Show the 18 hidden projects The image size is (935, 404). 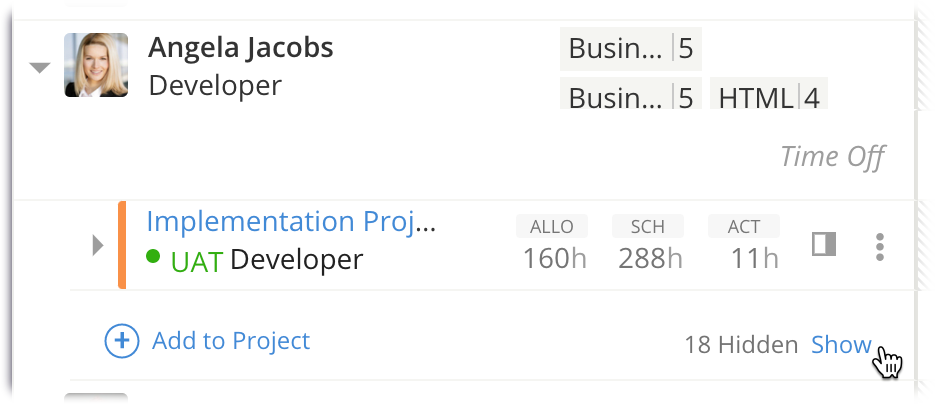point(841,345)
